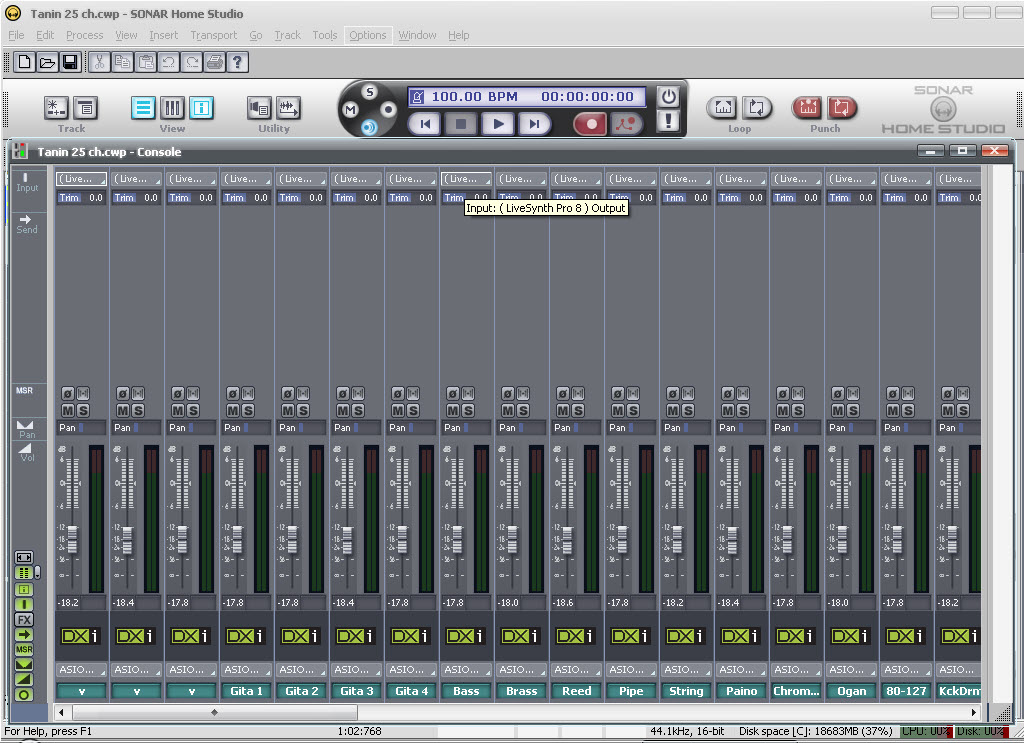Click the insert new track icon

pyautogui.click(x=56, y=108)
